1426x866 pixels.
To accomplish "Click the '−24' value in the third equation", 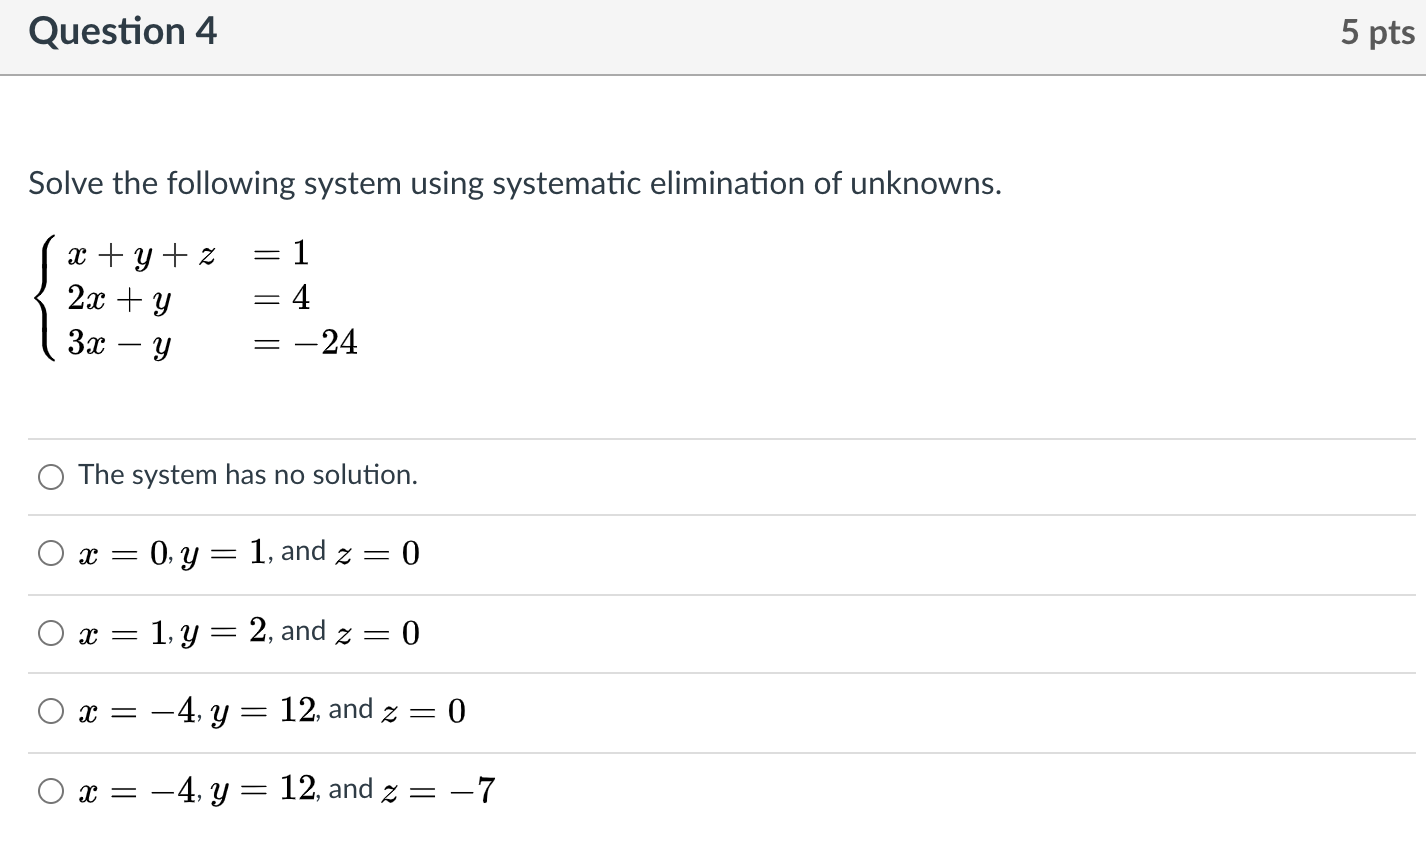I will 325,343.
